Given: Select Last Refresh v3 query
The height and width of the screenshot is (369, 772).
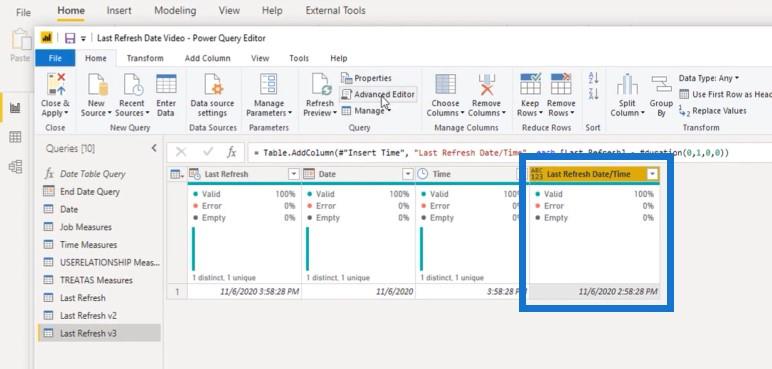Looking at the screenshot, I should tap(99, 333).
